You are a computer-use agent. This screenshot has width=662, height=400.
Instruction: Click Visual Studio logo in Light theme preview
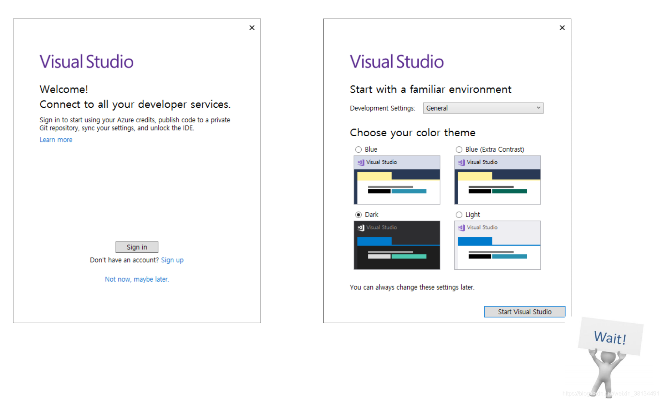[461, 227]
